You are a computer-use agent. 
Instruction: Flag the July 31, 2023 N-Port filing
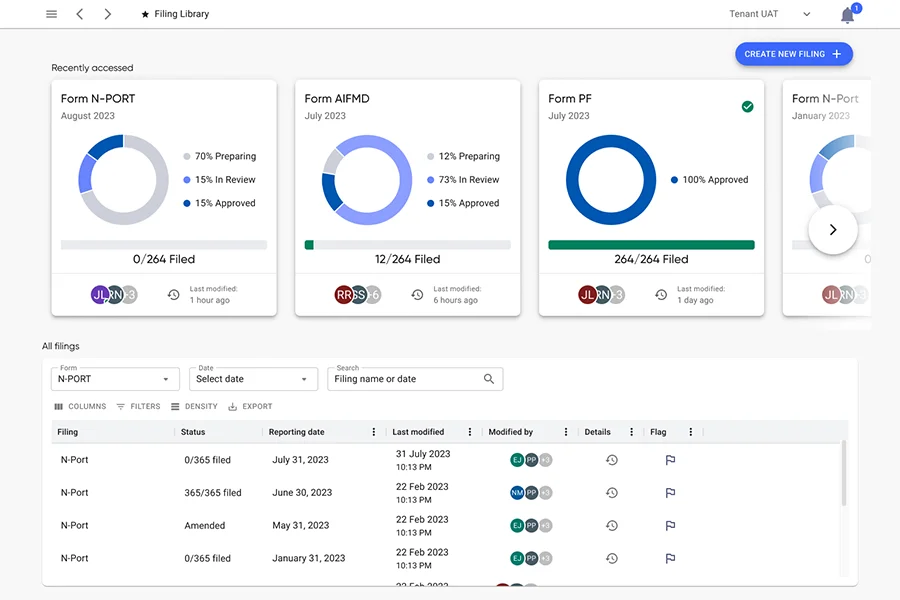pos(670,460)
